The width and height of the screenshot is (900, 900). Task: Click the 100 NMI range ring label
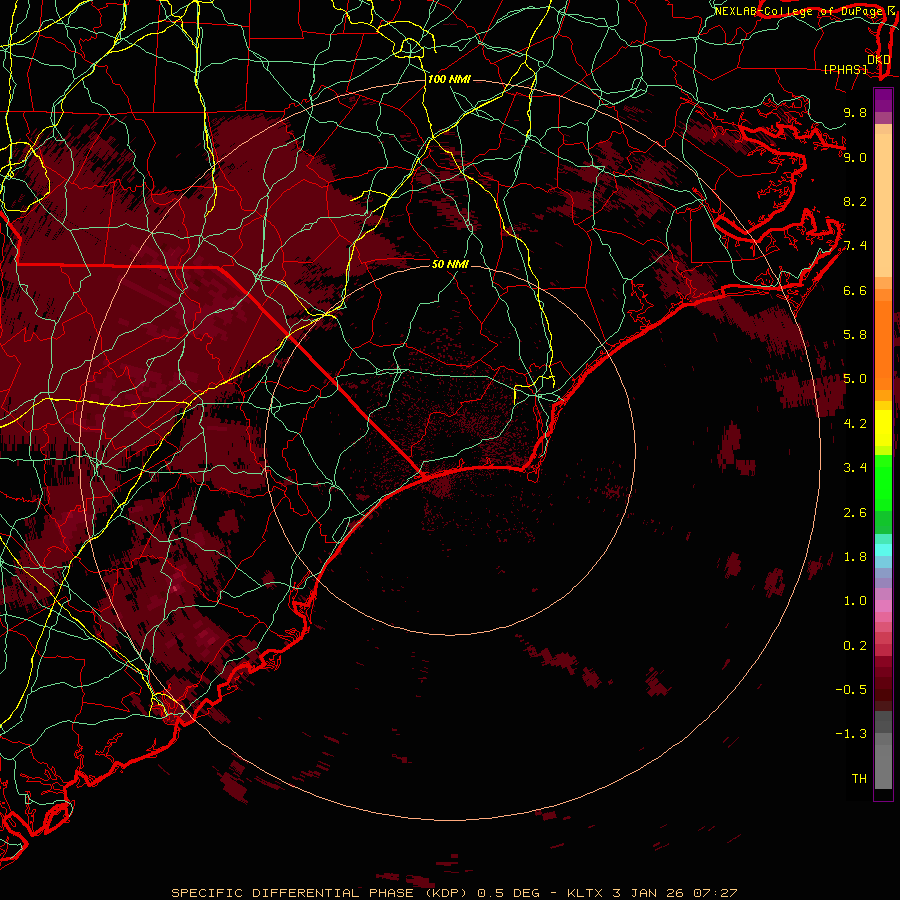tap(449, 79)
